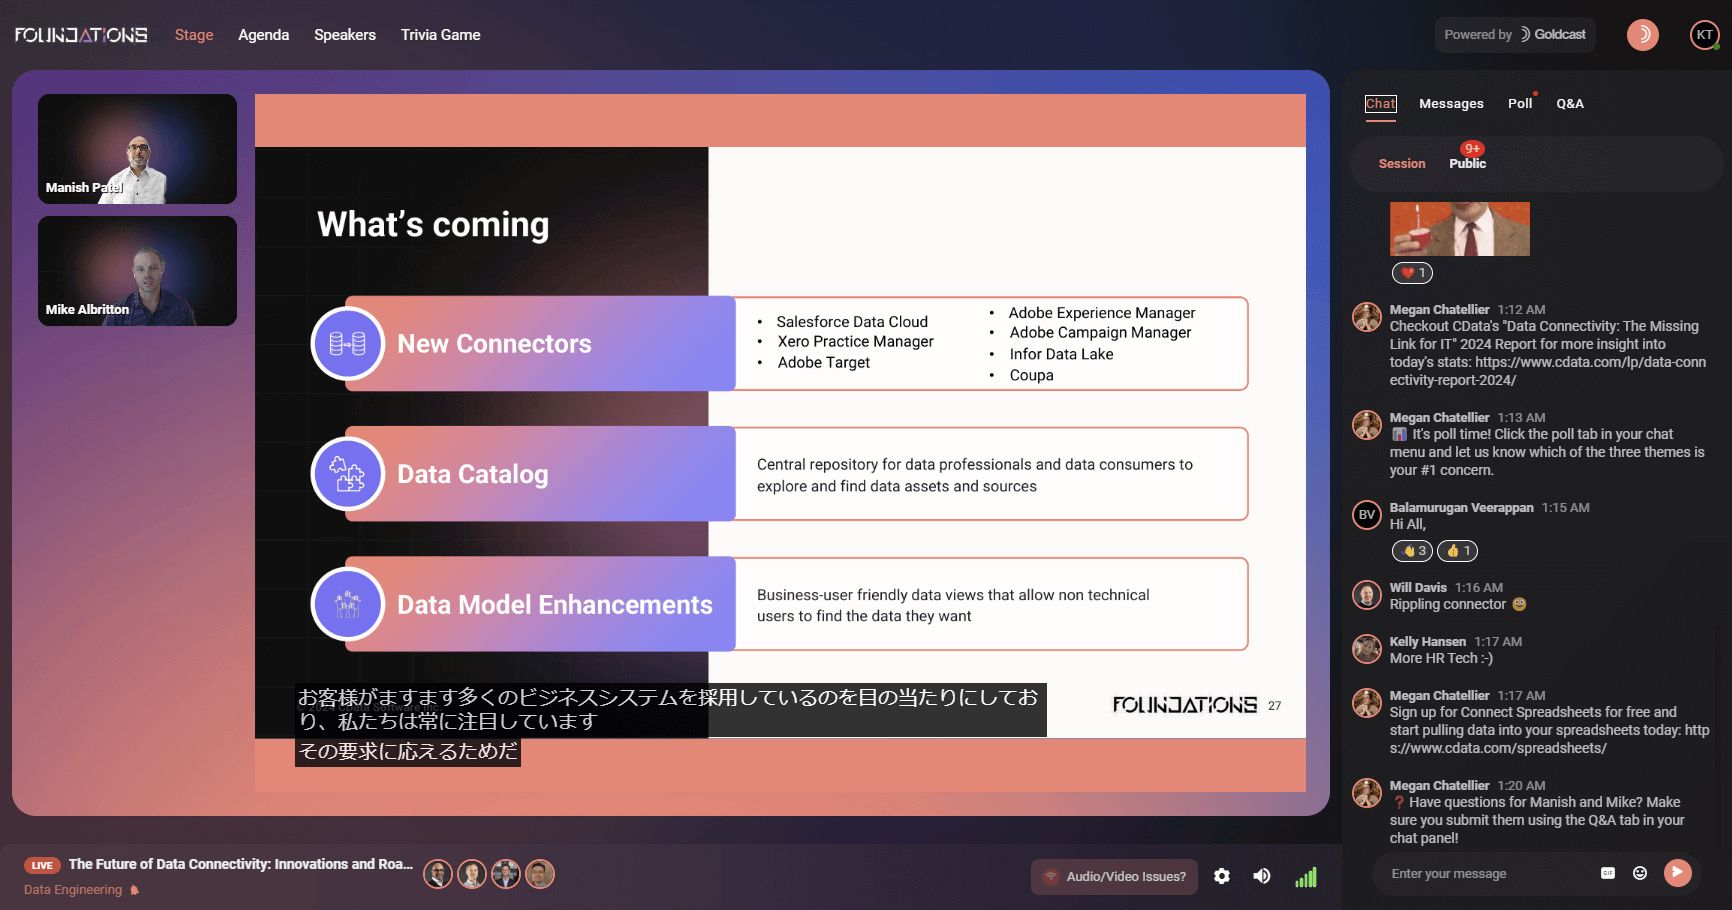1732x910 pixels.
Task: Open the Agenda page
Action: (264, 35)
